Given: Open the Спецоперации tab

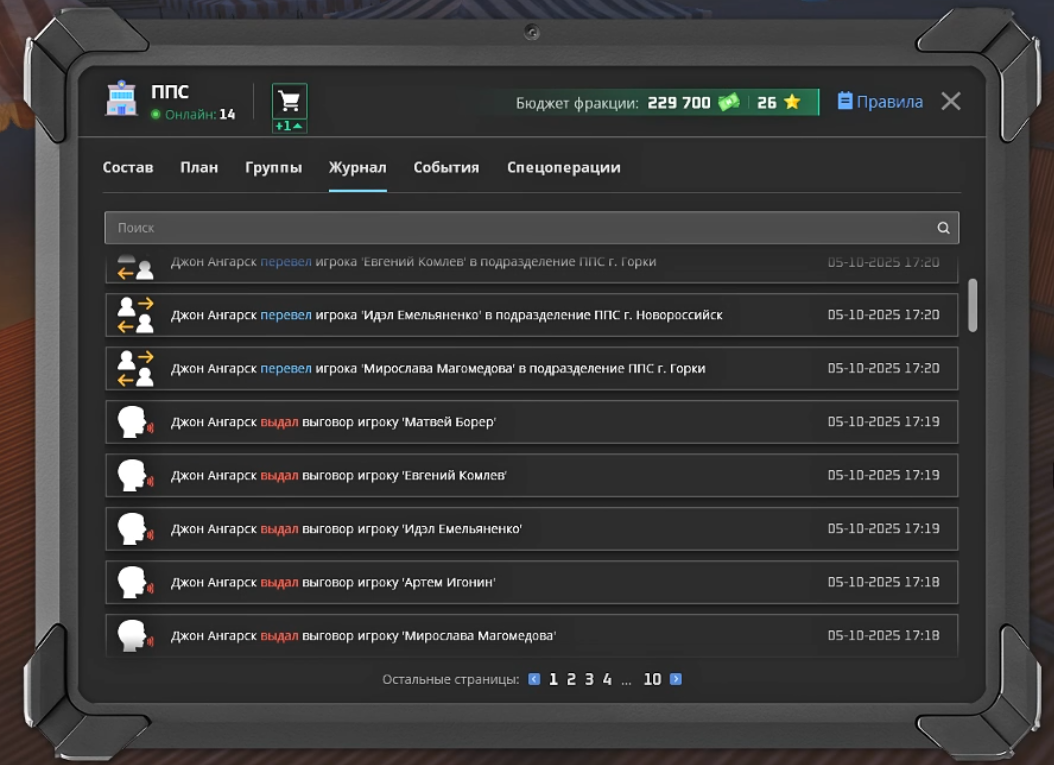Looking at the screenshot, I should pyautogui.click(x=563, y=168).
